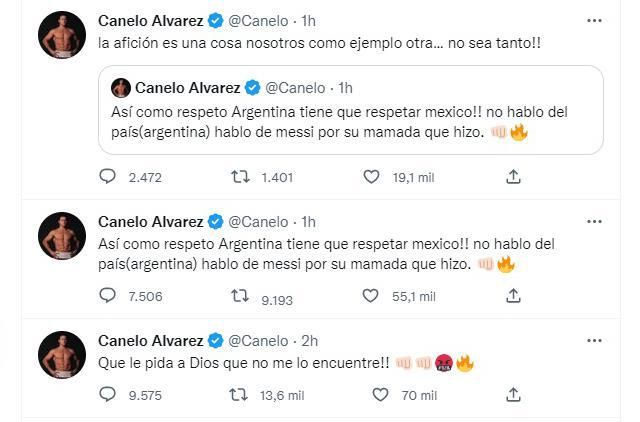Share the first tweet about la afición
Viewport: 640px width, 422px height.
coord(513,177)
